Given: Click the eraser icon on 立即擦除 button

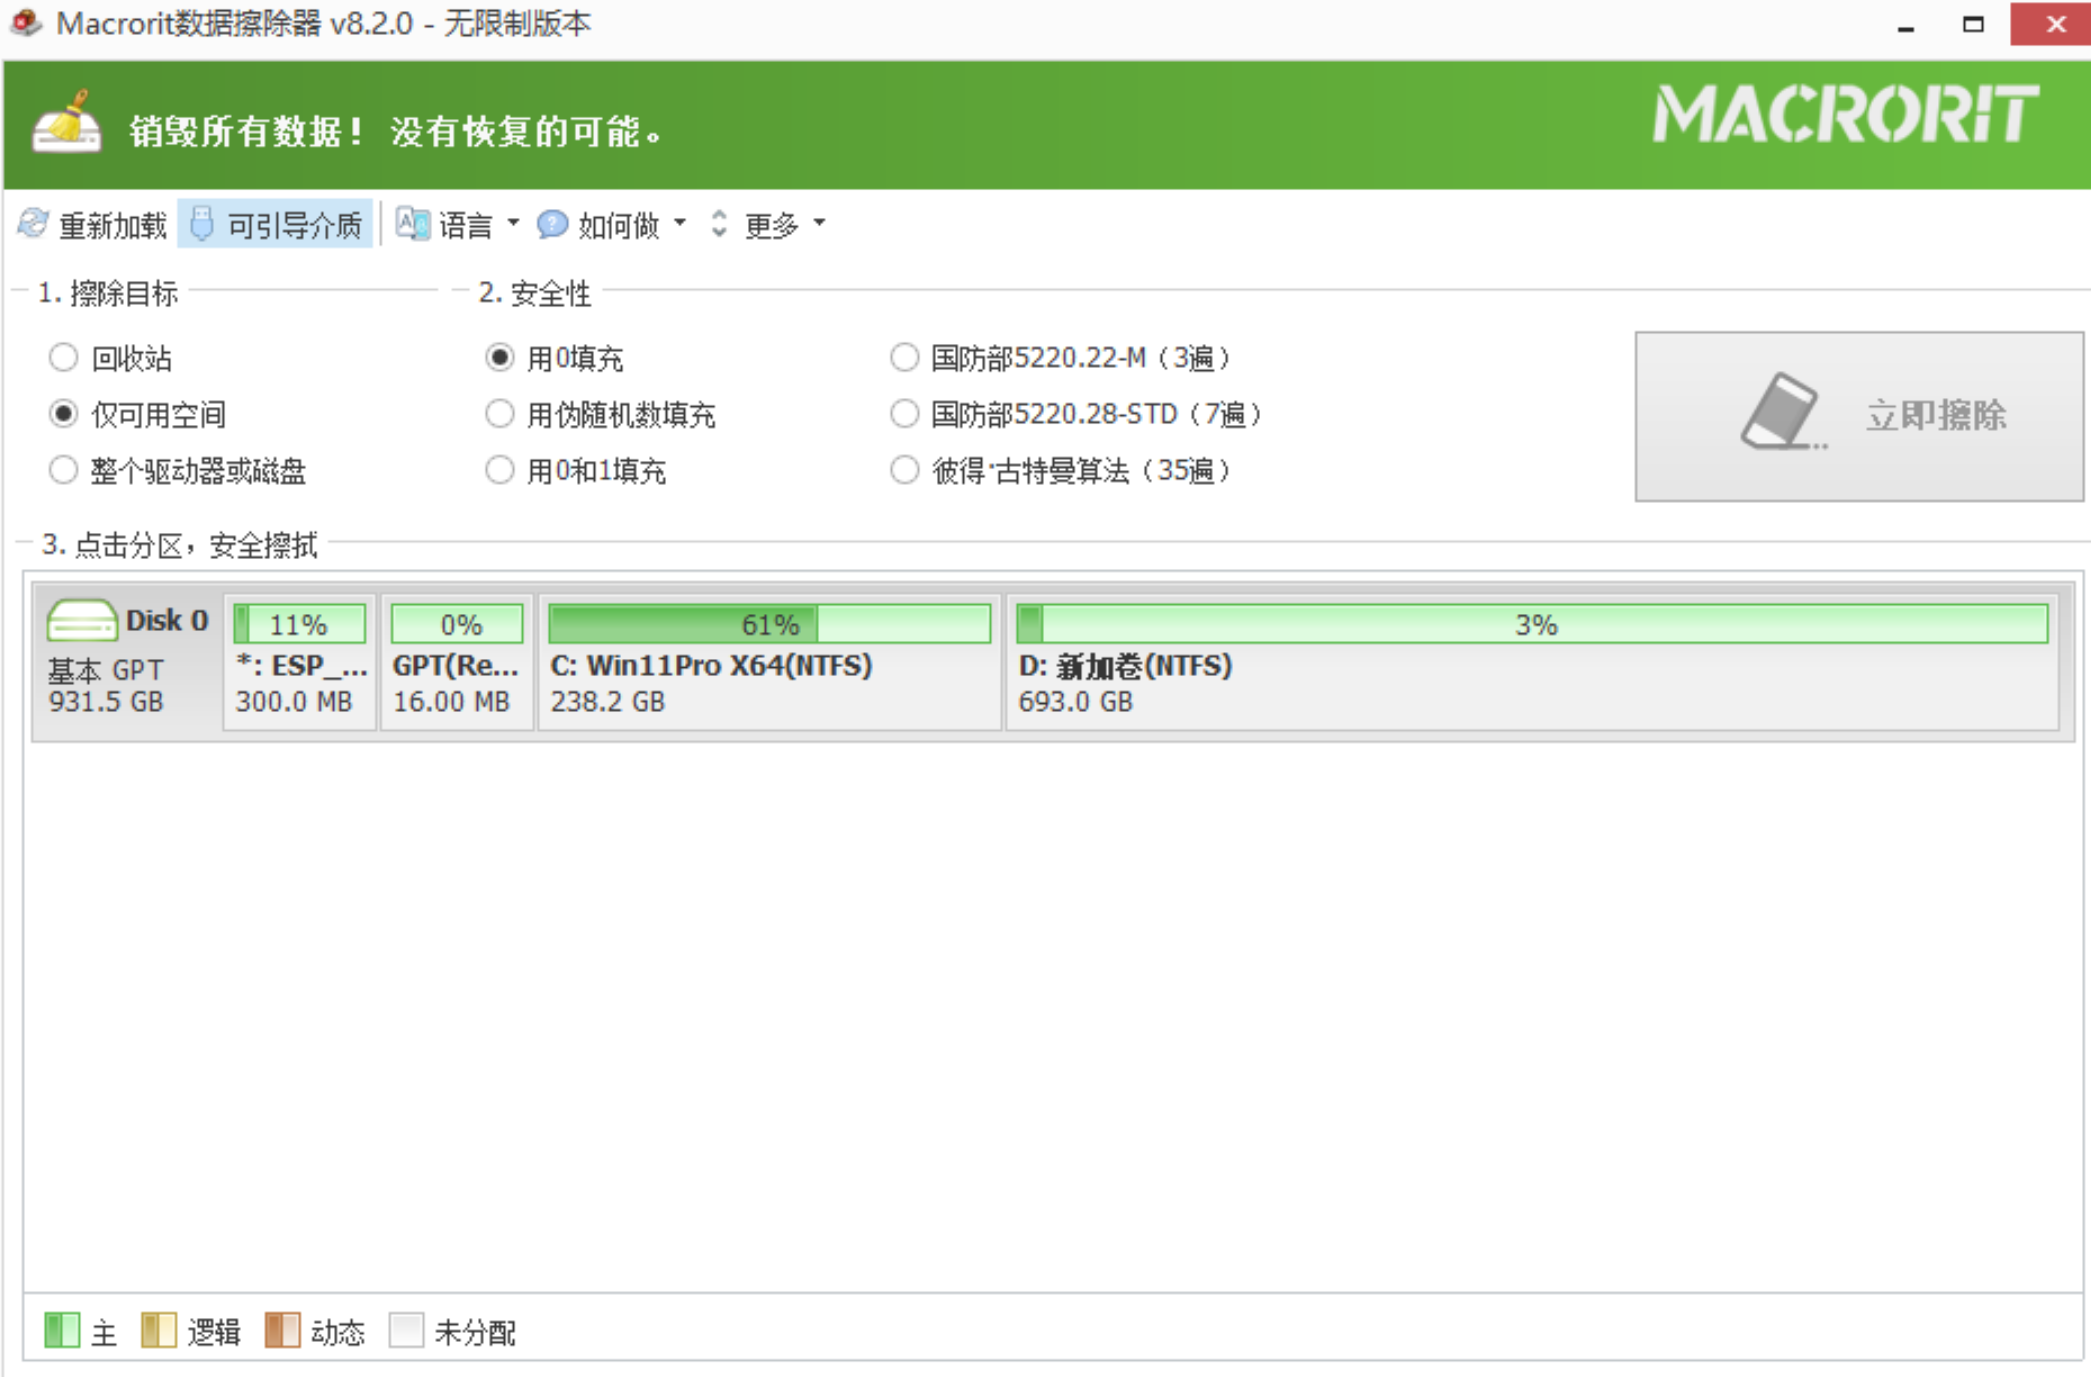Looking at the screenshot, I should [1783, 412].
